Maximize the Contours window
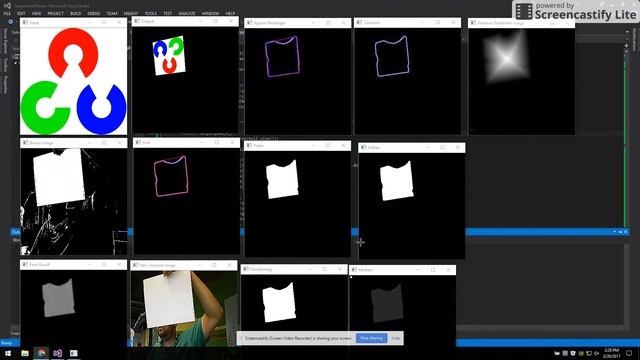 click(438, 22)
